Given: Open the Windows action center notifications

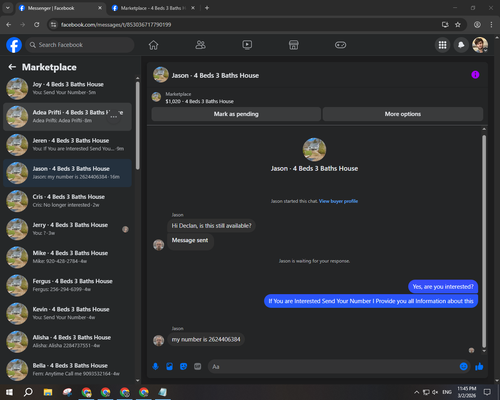Looking at the screenshot, I should [x=487, y=392].
